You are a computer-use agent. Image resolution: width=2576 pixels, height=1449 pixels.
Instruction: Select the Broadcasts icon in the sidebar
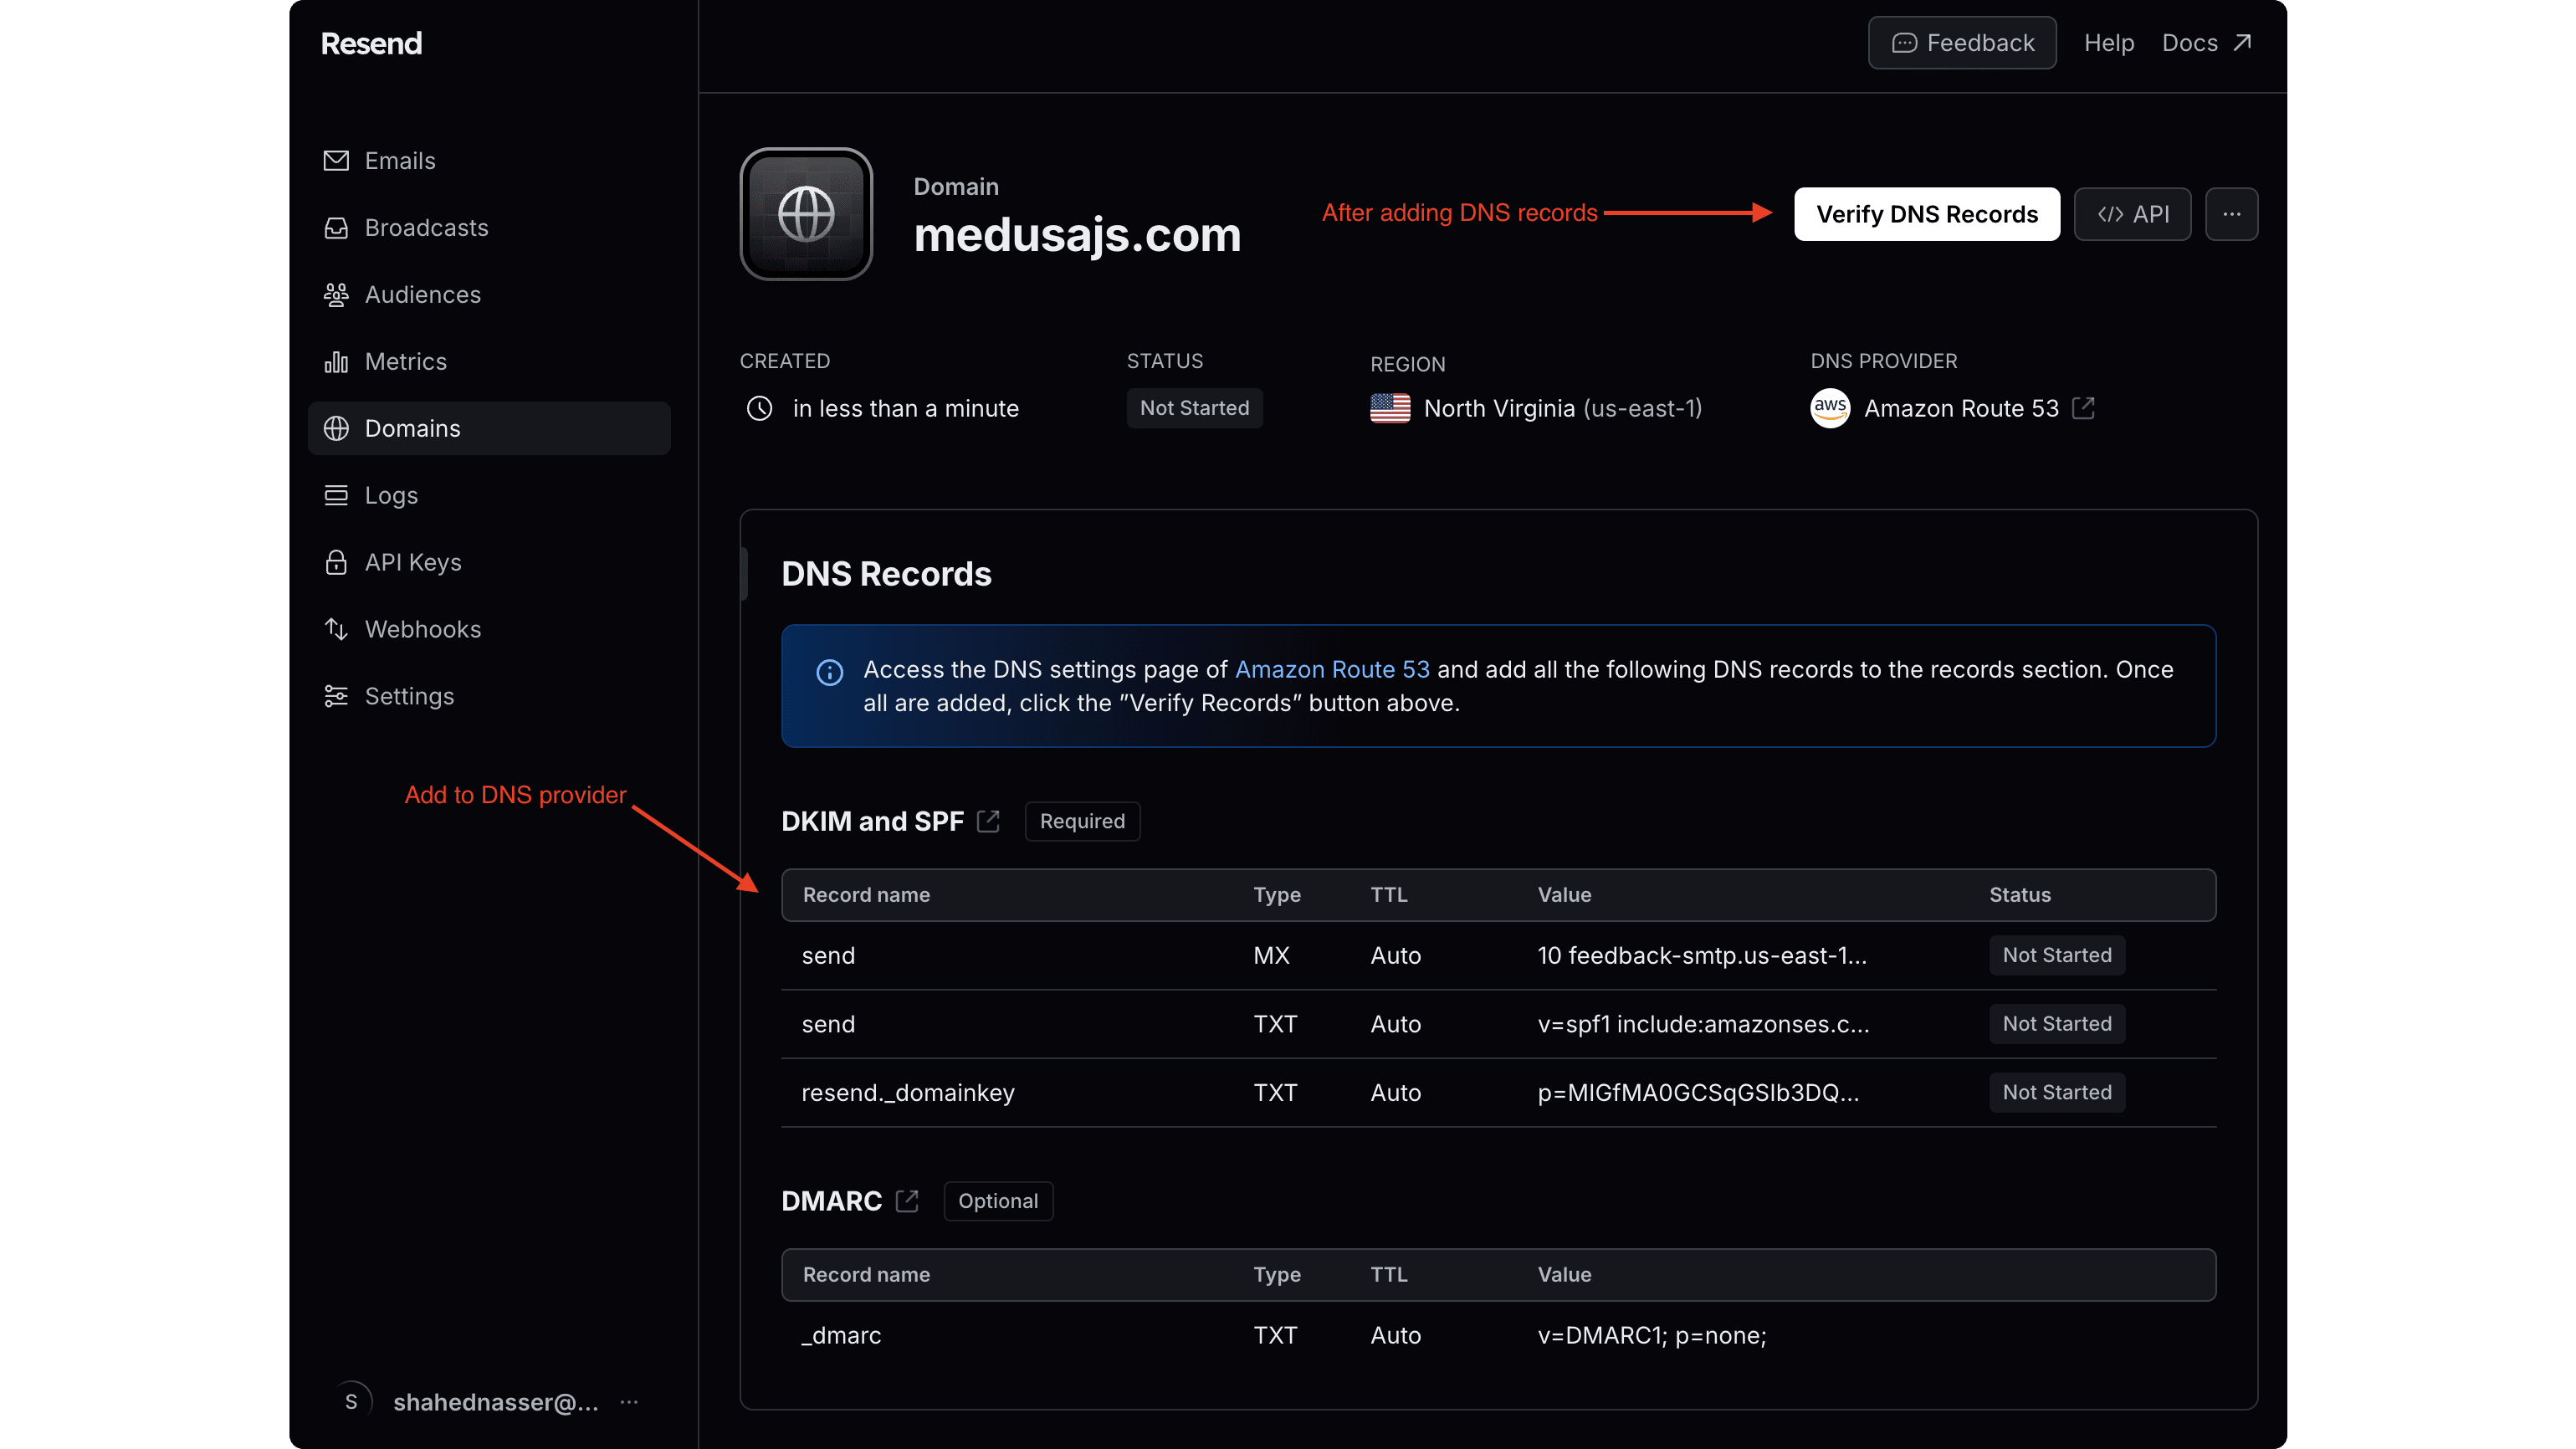pyautogui.click(x=336, y=227)
